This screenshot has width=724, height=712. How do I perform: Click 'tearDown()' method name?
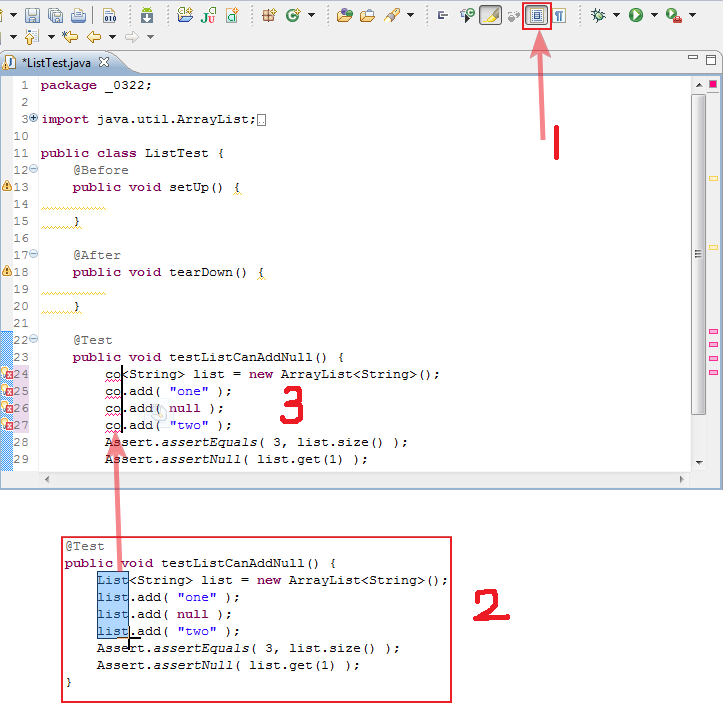pos(208,272)
